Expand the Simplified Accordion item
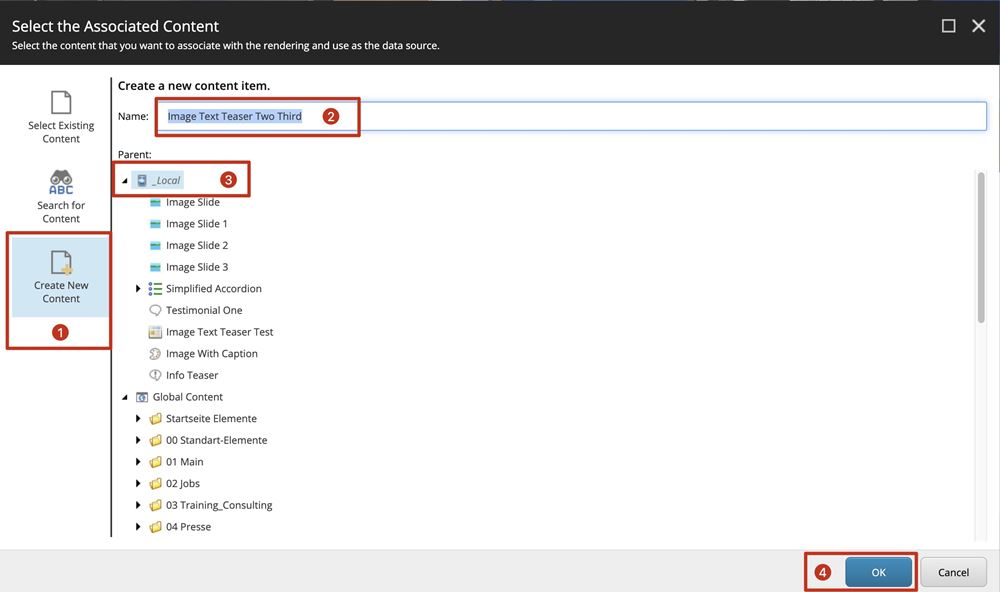 [139, 289]
